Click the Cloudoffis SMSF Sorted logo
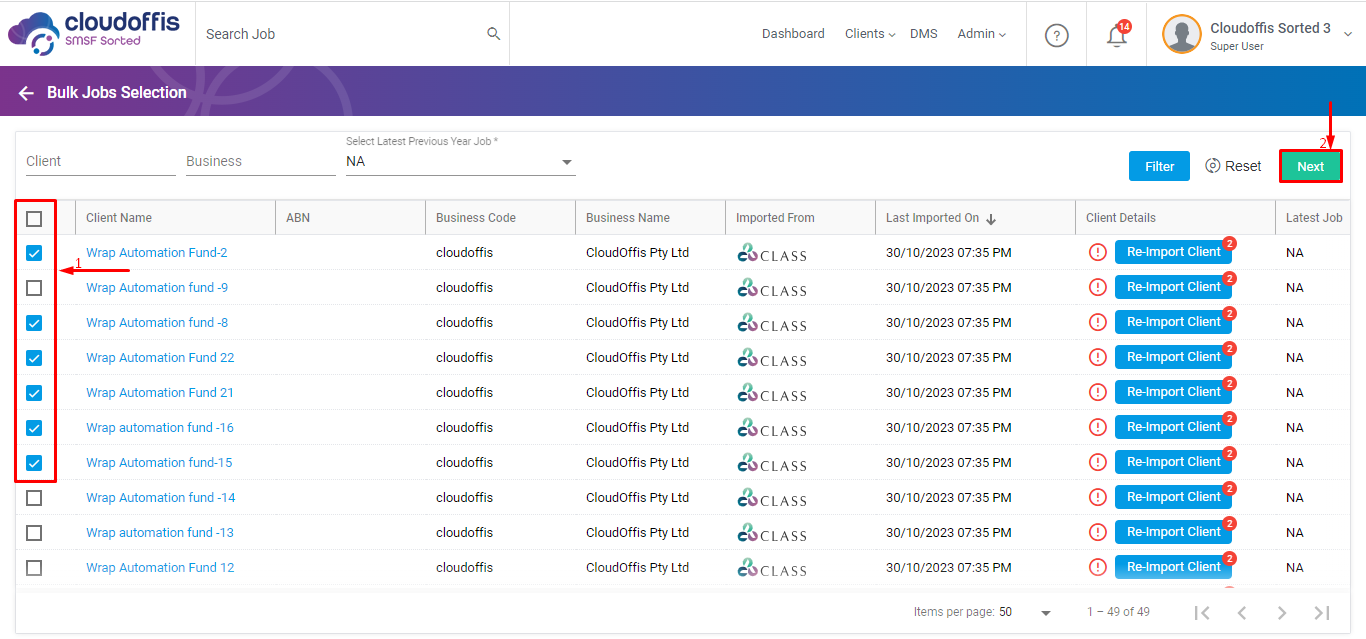The image size is (1366, 639). 94,33
